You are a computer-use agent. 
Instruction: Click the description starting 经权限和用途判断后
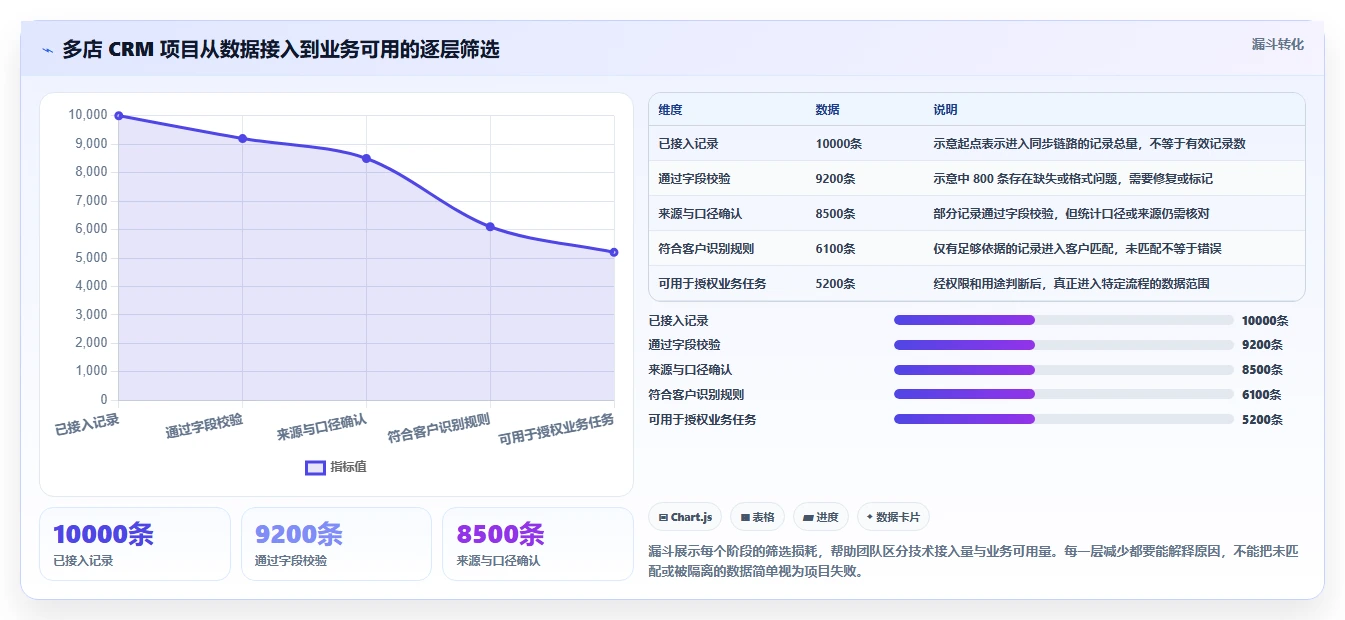pyautogui.click(x=1071, y=283)
